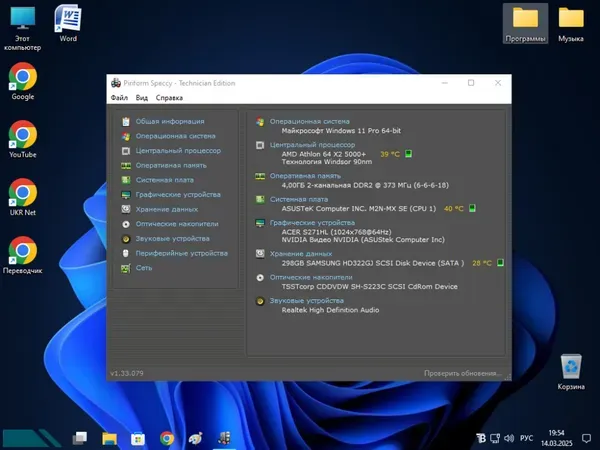Open Chrome from the taskbar
The width and height of the screenshot is (600, 450).
coord(167,439)
